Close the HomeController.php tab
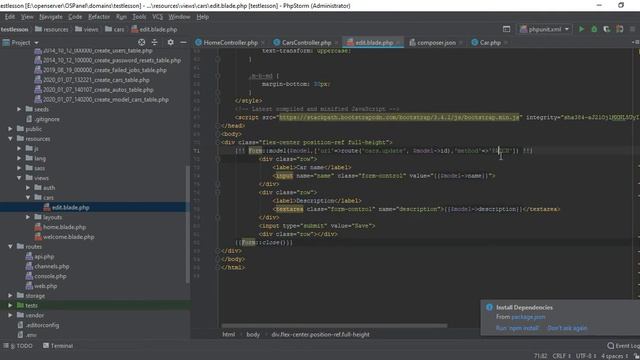This screenshot has width=640, height=360. [262, 42]
